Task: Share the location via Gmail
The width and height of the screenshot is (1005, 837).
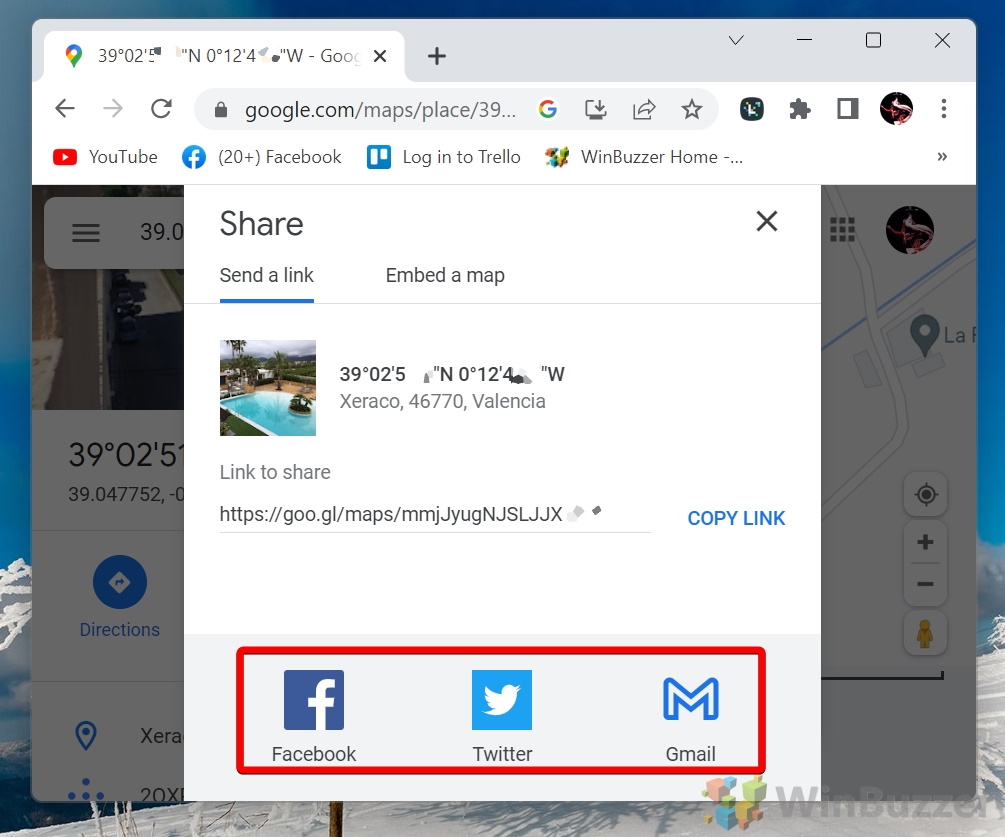Action: 690,716
